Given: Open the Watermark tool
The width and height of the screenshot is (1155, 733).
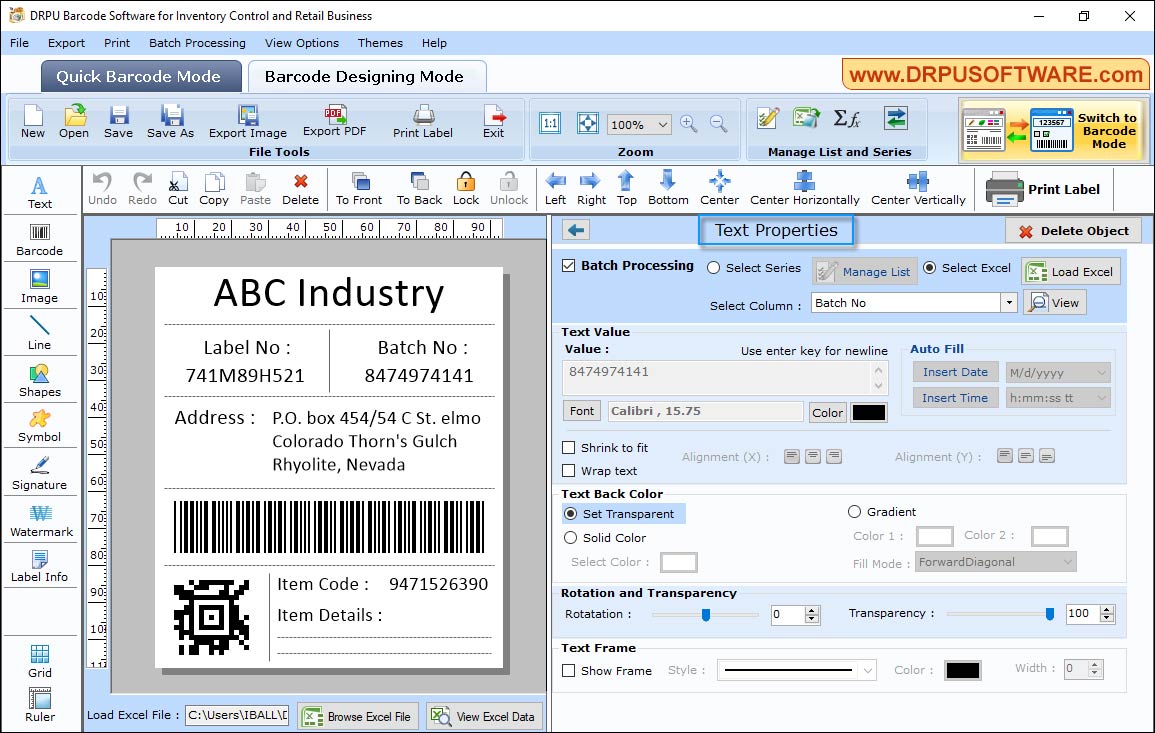Looking at the screenshot, I should click(x=40, y=520).
